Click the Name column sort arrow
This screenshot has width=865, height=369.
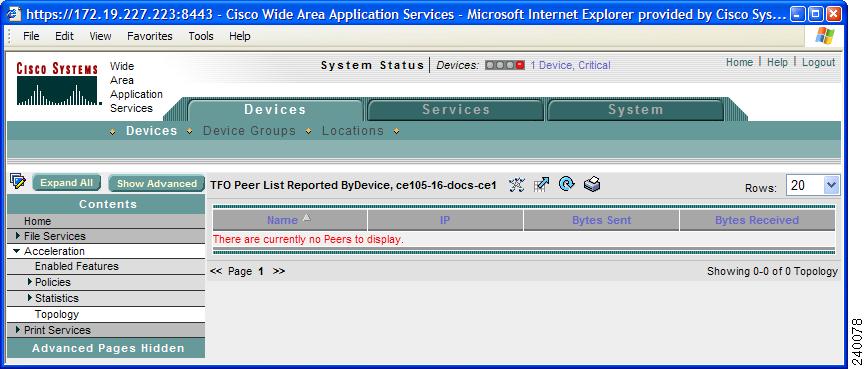tap(307, 218)
